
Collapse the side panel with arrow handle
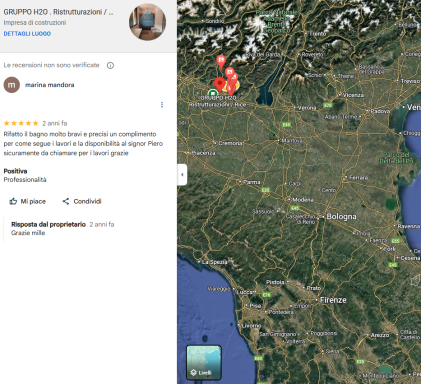click(x=182, y=174)
